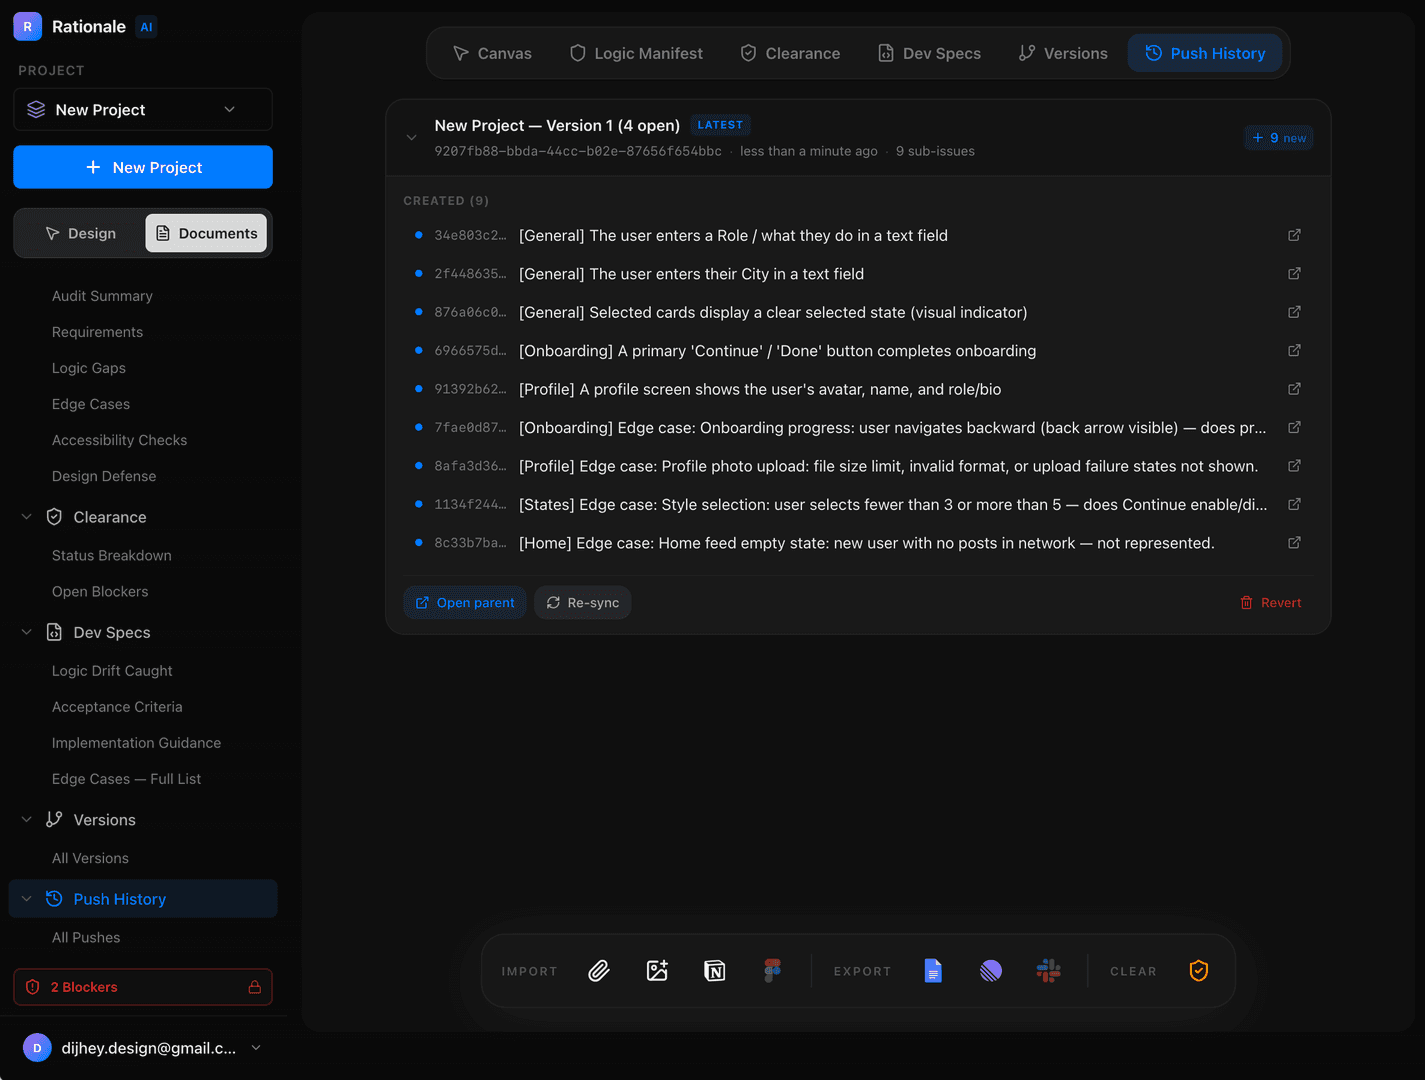Switch to the Clearance tab
This screenshot has height=1080, width=1425.
tap(790, 53)
